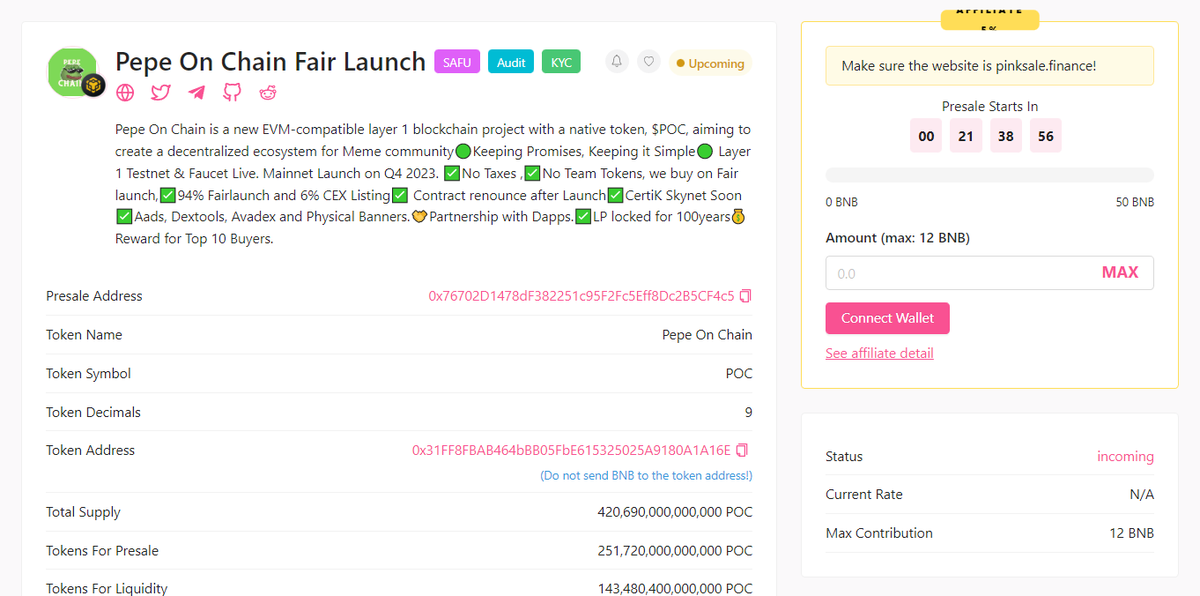The width and height of the screenshot is (1200, 596).
Task: Click the Pepe On Chain Fair Launch title
Action: tap(271, 61)
